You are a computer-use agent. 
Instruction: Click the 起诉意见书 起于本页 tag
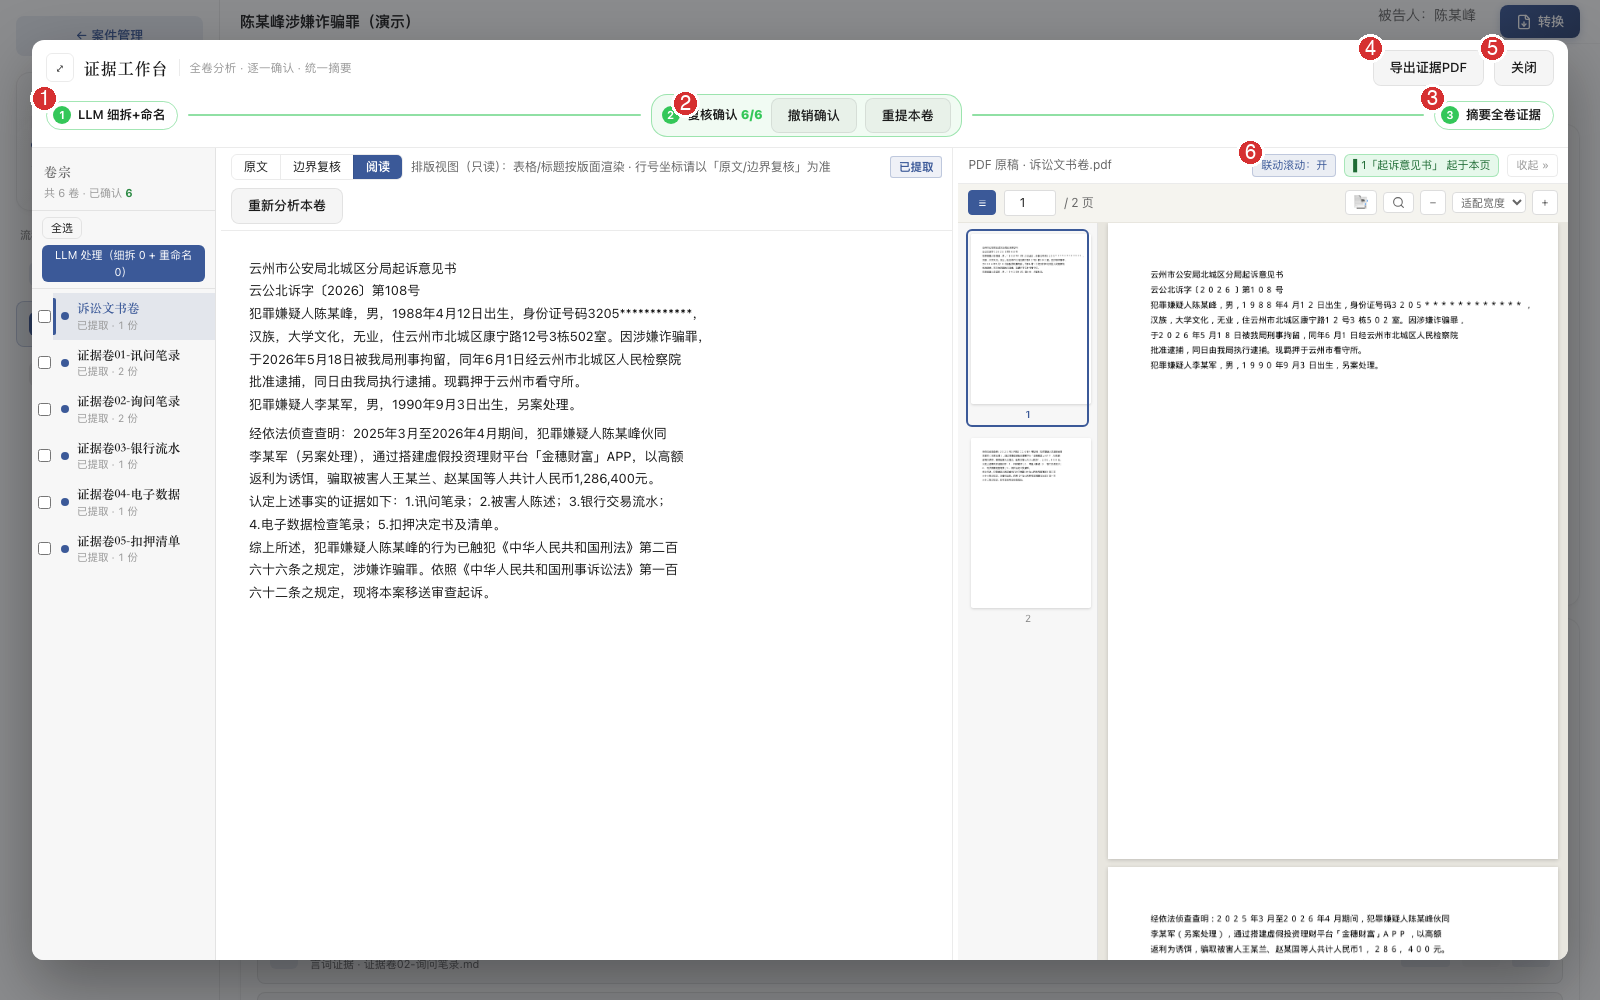[1421, 166]
